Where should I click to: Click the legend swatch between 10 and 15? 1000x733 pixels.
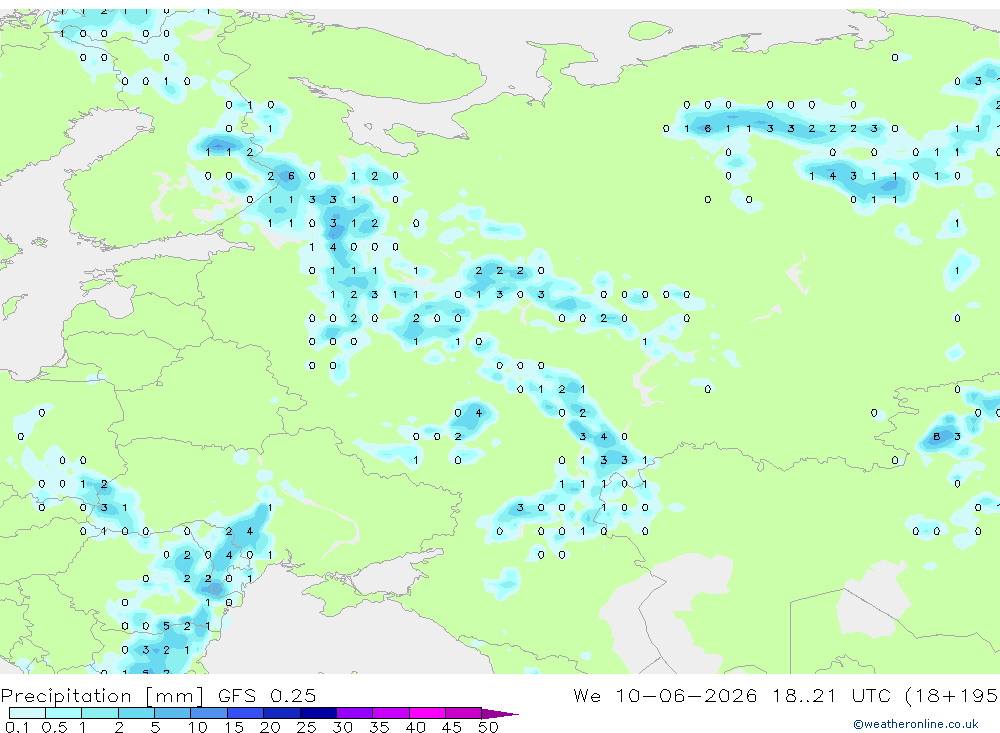point(209,713)
